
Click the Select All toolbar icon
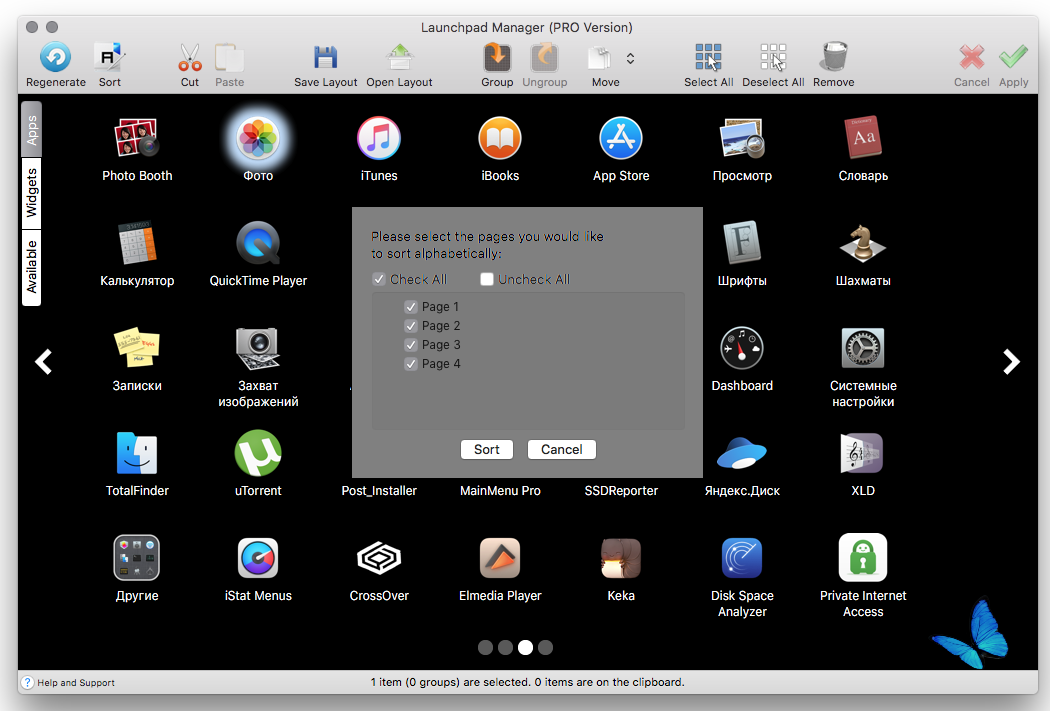pos(708,58)
